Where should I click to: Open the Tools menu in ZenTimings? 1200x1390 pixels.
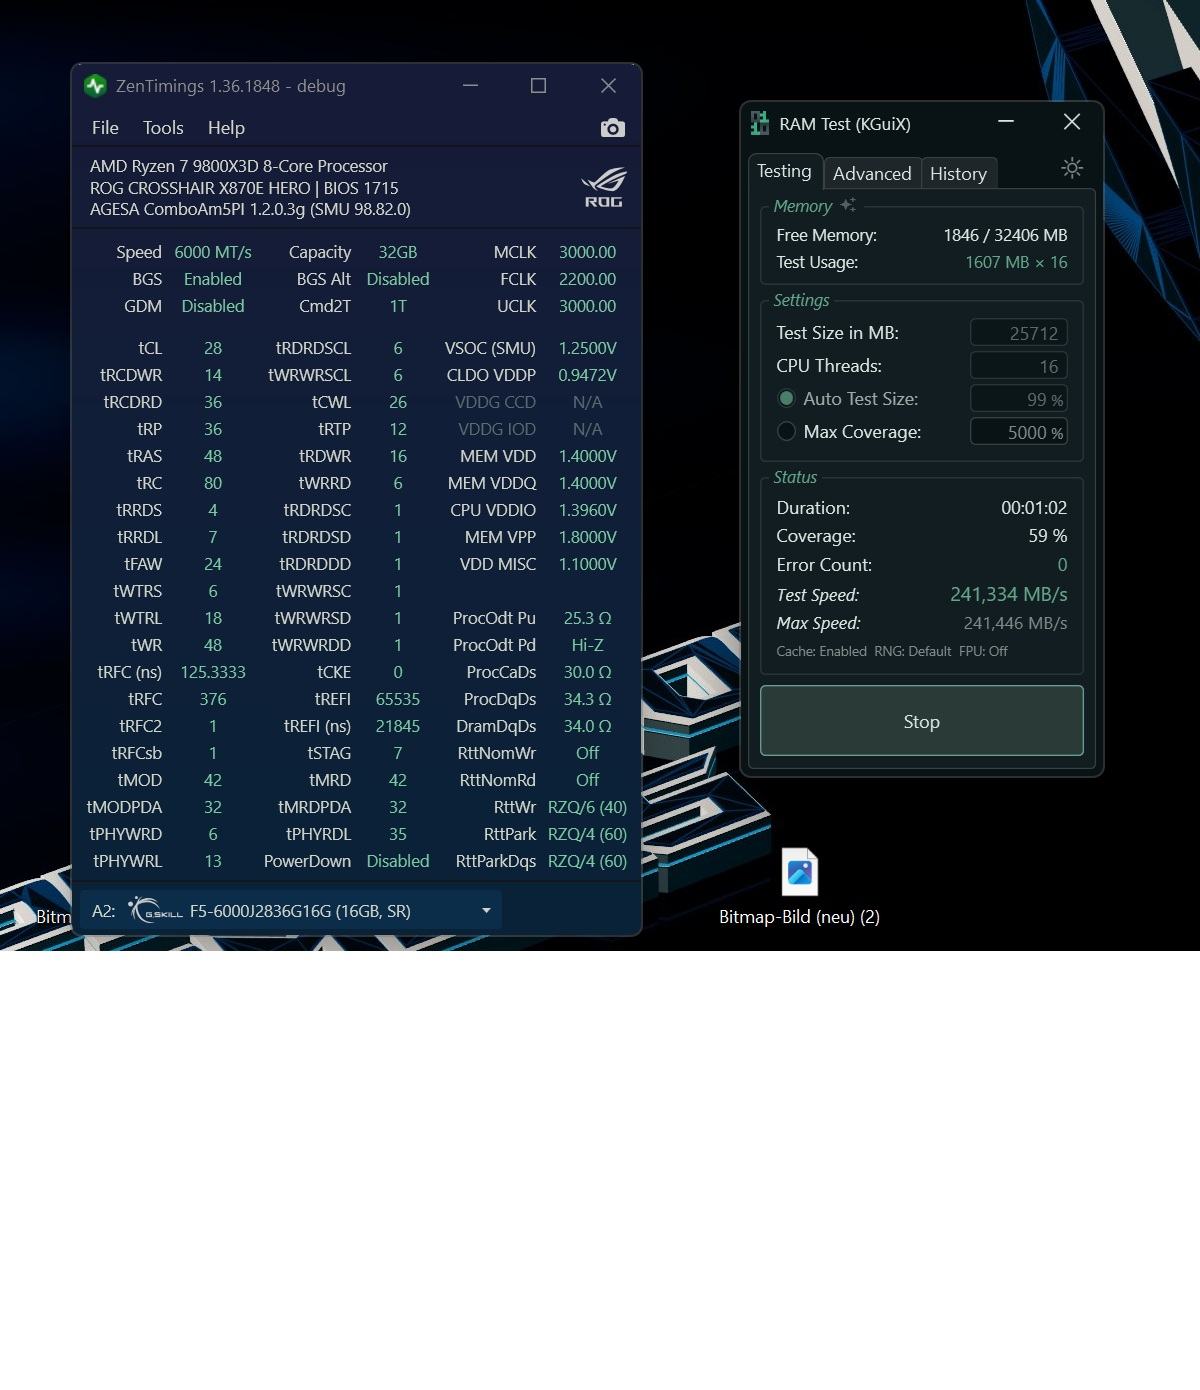click(x=163, y=128)
